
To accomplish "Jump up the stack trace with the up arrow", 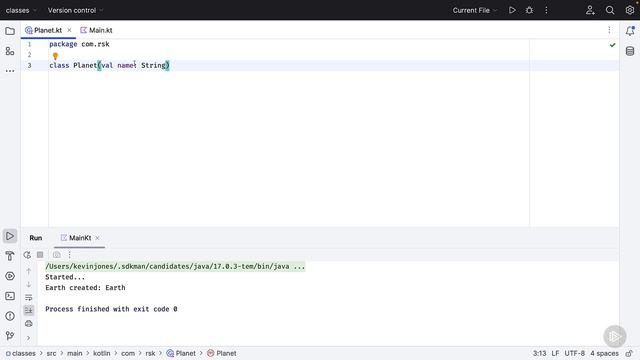I will (x=29, y=271).
